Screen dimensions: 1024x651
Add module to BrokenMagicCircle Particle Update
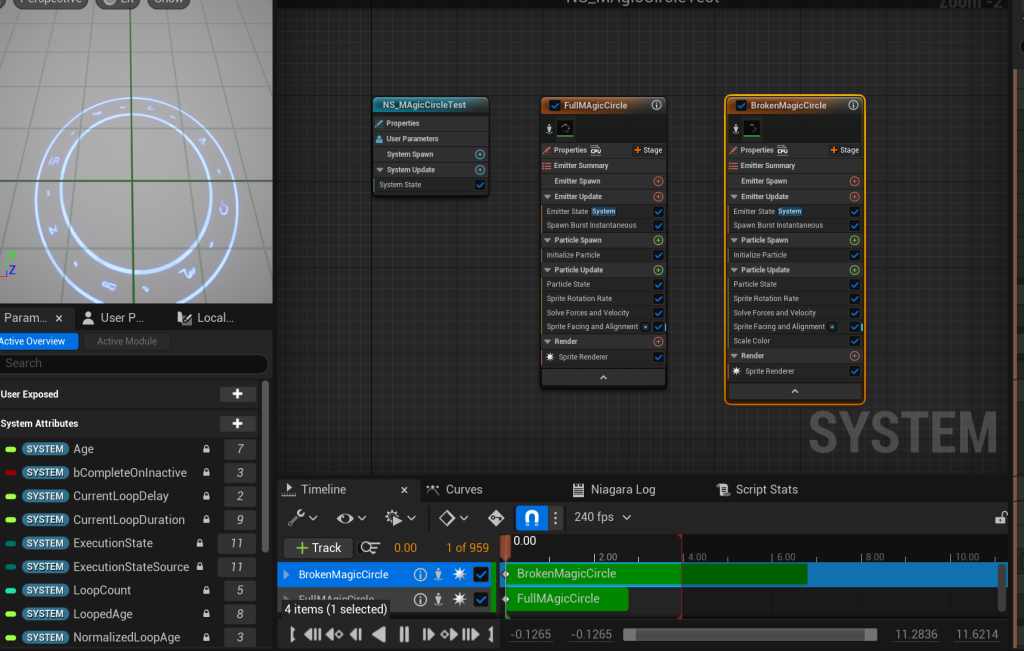point(854,270)
